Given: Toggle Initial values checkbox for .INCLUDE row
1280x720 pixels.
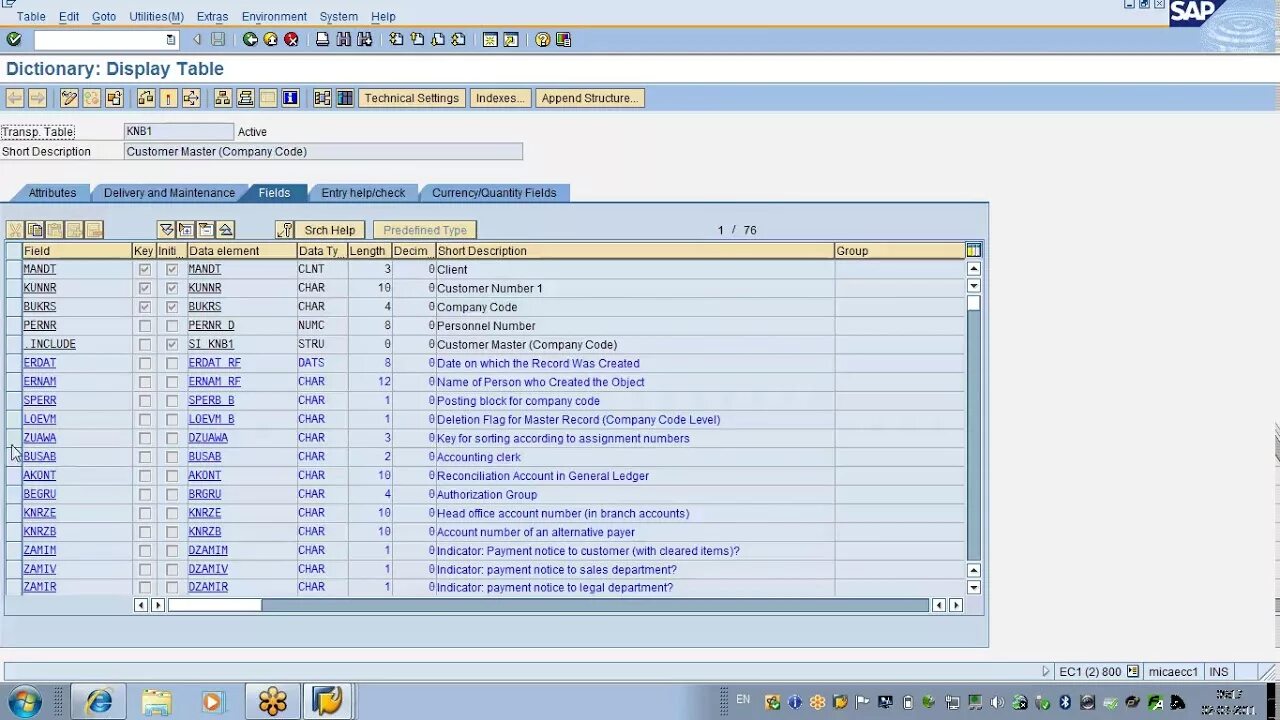Looking at the screenshot, I should (x=172, y=344).
